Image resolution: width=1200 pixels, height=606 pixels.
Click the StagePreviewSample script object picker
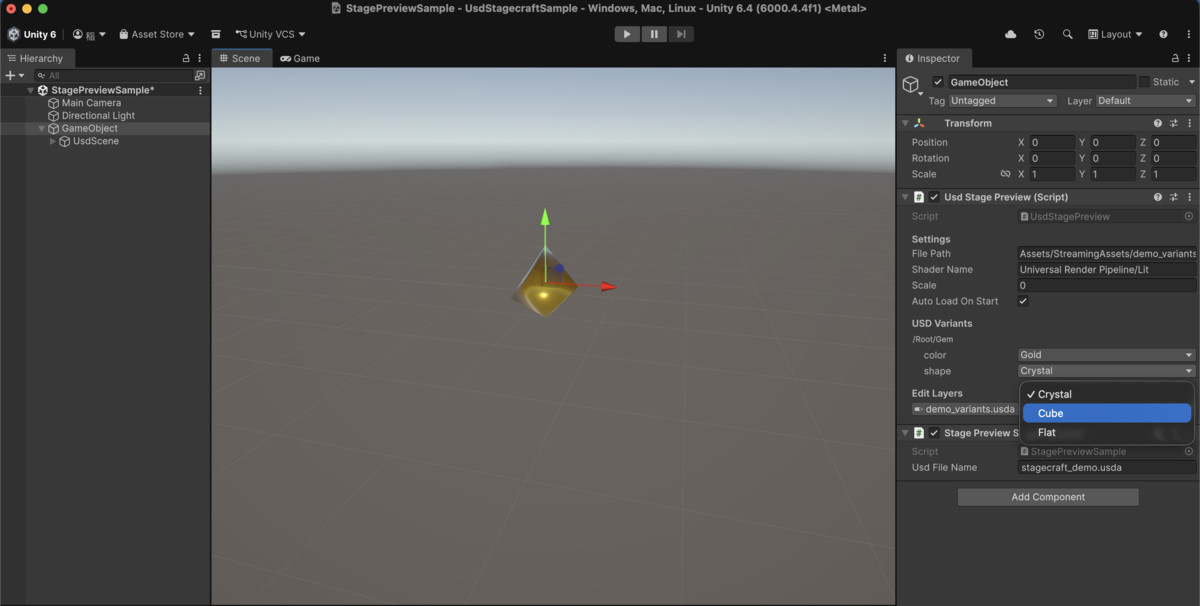(x=1189, y=452)
